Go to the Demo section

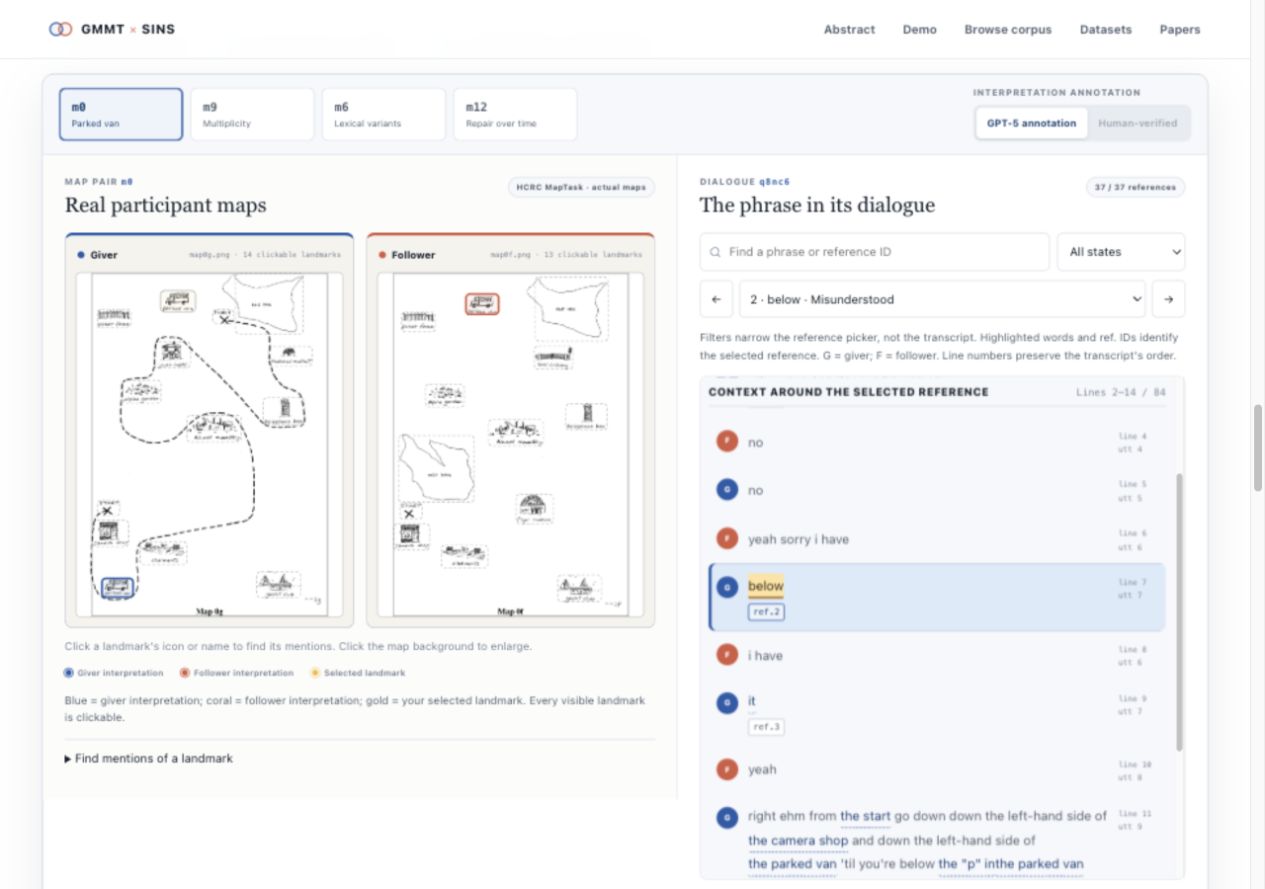pyautogui.click(x=920, y=29)
